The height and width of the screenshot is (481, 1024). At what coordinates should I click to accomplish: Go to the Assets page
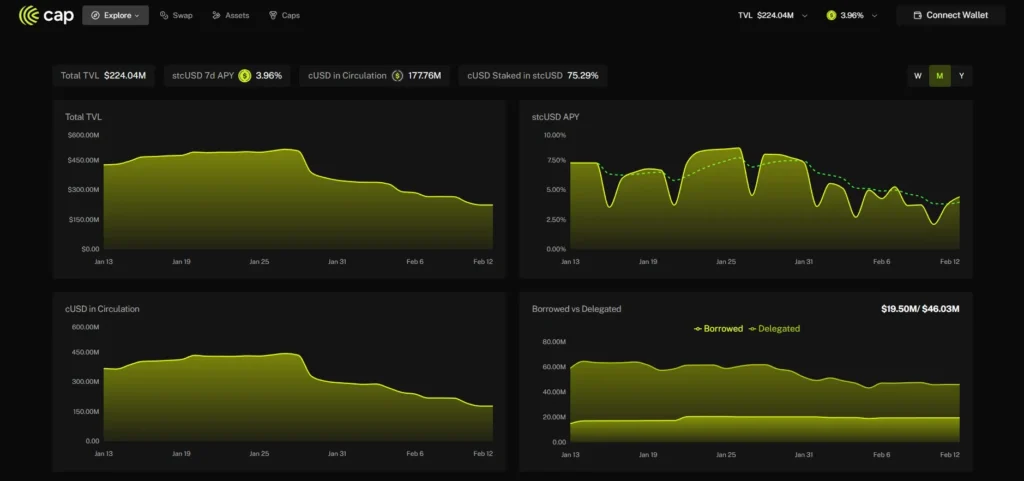tap(237, 16)
